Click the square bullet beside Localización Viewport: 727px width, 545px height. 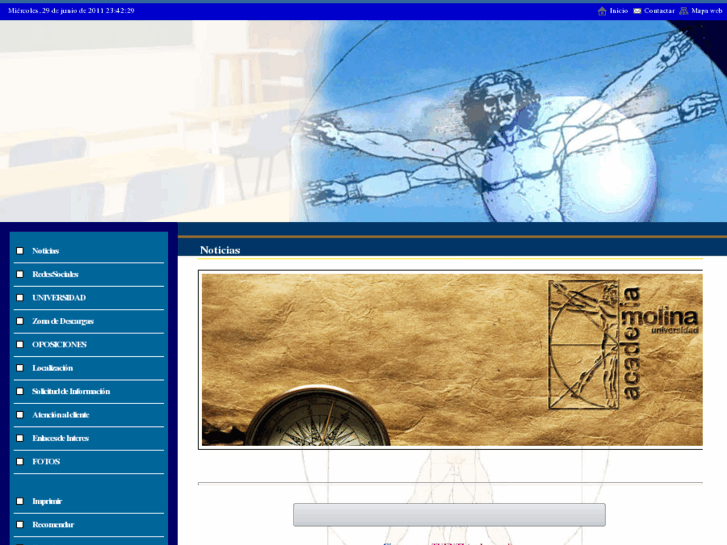[20, 368]
